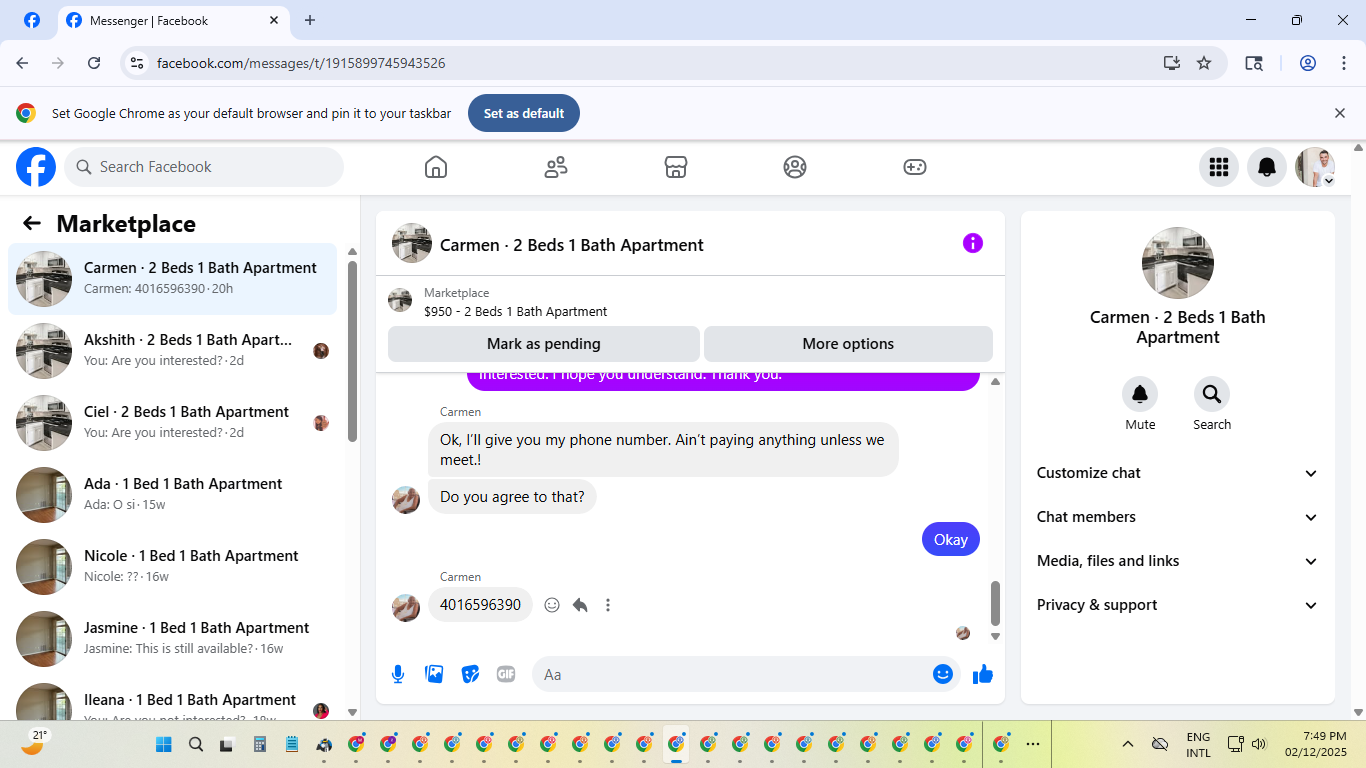Expand Customize chat section
1366x768 pixels.
click(x=1178, y=473)
